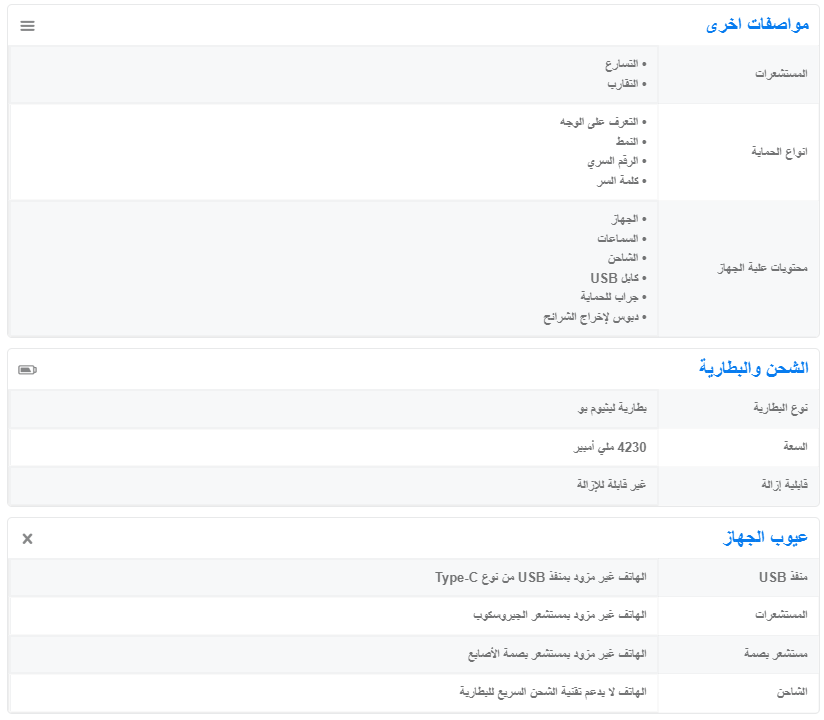
Task: Click the battery icon in الشحن والبطارية header
Action: pyautogui.click(x=27, y=370)
